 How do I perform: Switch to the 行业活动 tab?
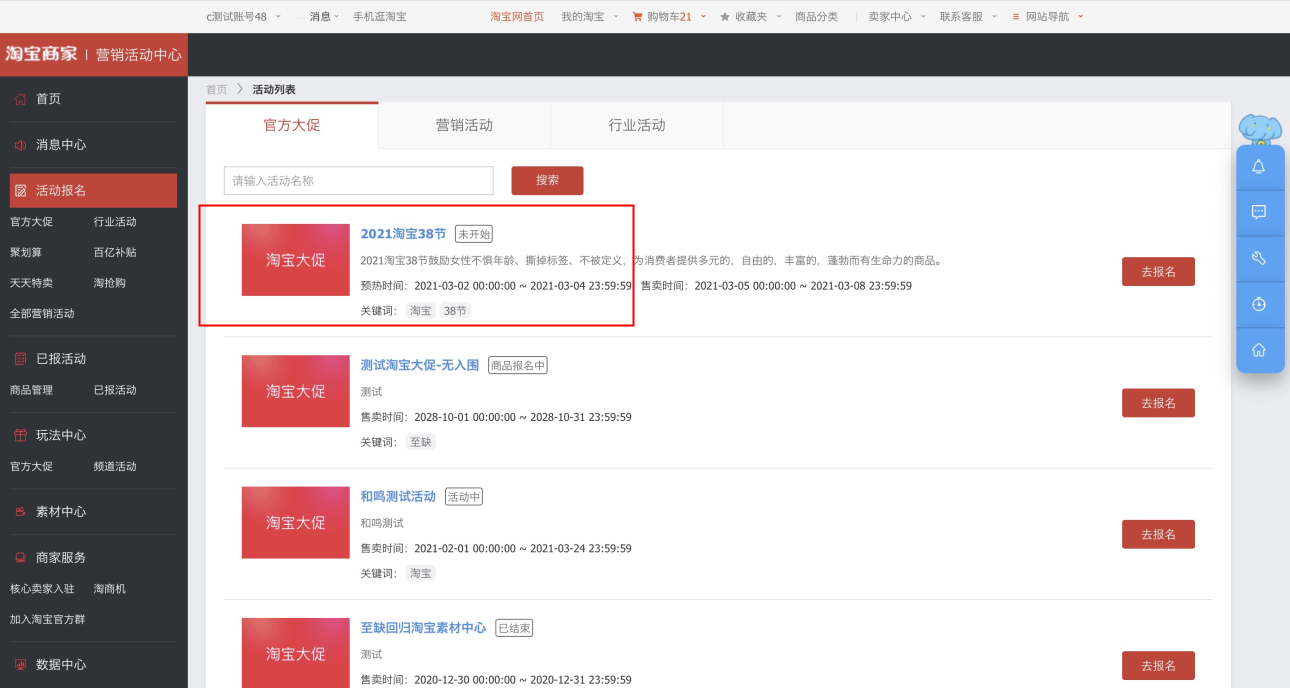(x=637, y=126)
